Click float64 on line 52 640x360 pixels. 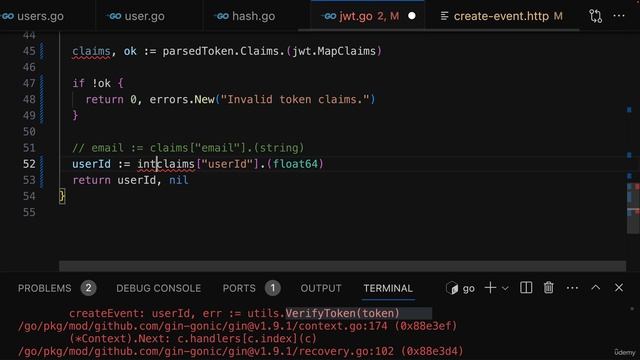pos(295,164)
